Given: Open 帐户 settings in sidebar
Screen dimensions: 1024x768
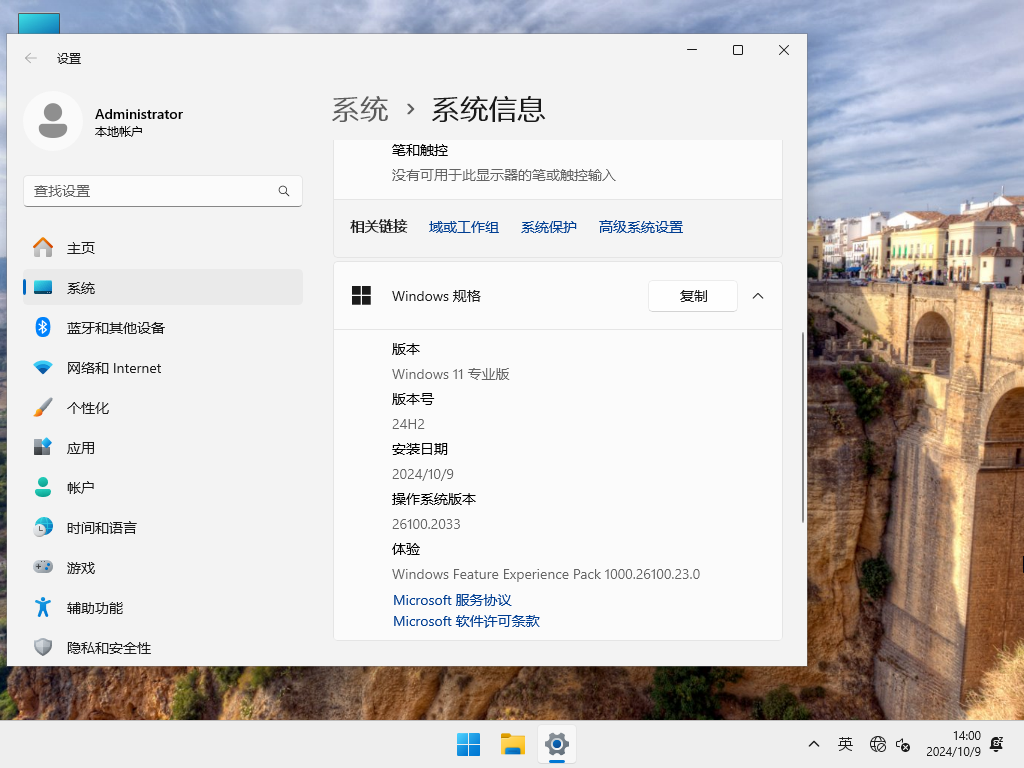Looking at the screenshot, I should [82, 487].
